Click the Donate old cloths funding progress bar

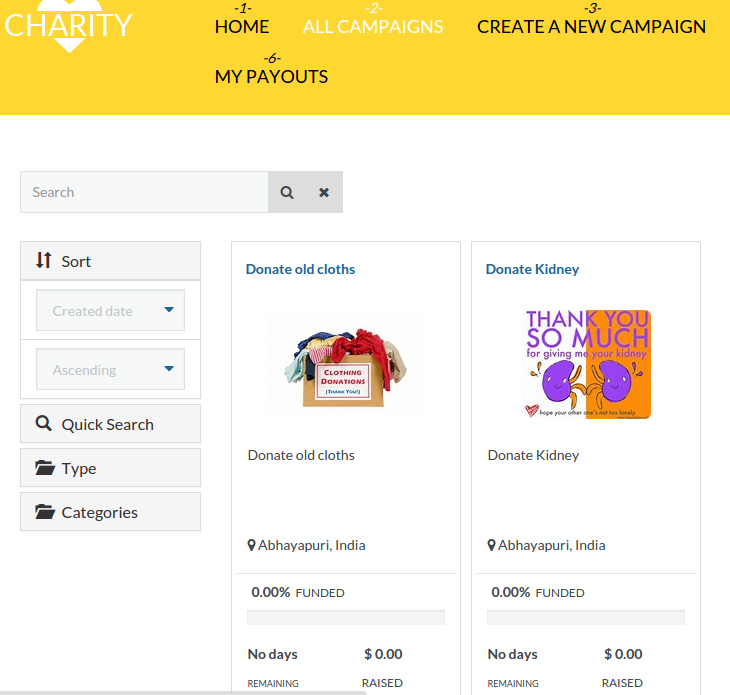346,617
